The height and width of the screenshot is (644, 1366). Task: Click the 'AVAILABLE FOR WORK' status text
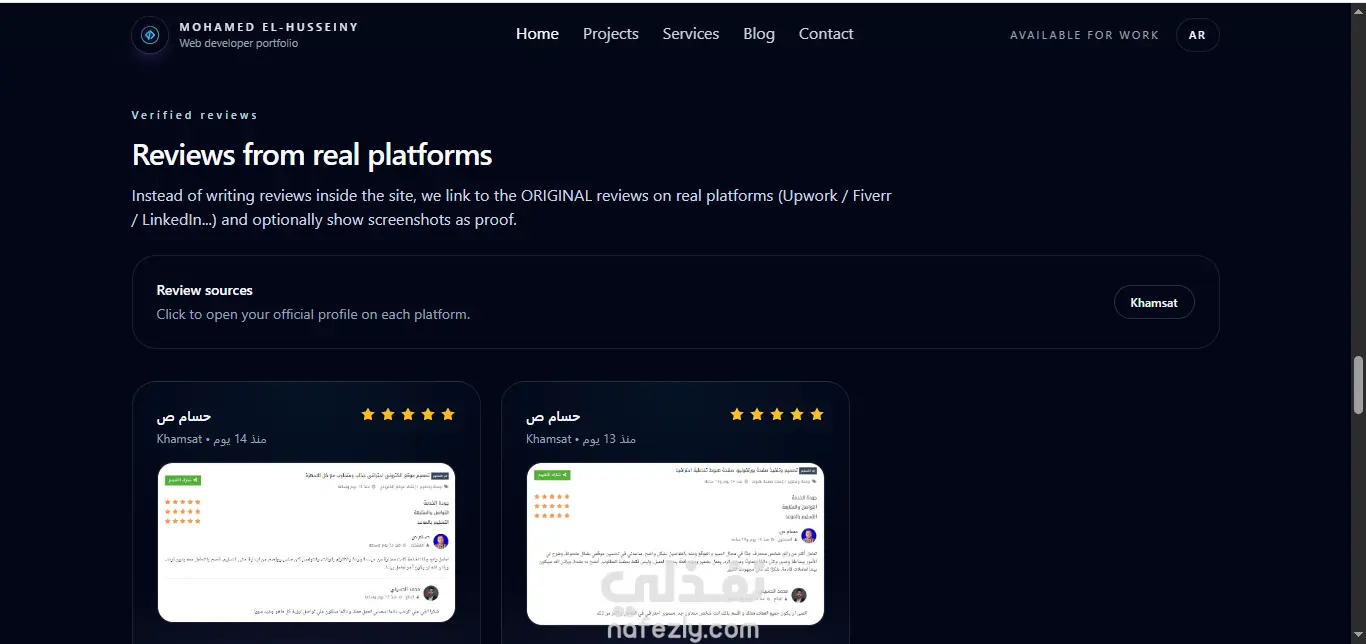coord(1084,35)
